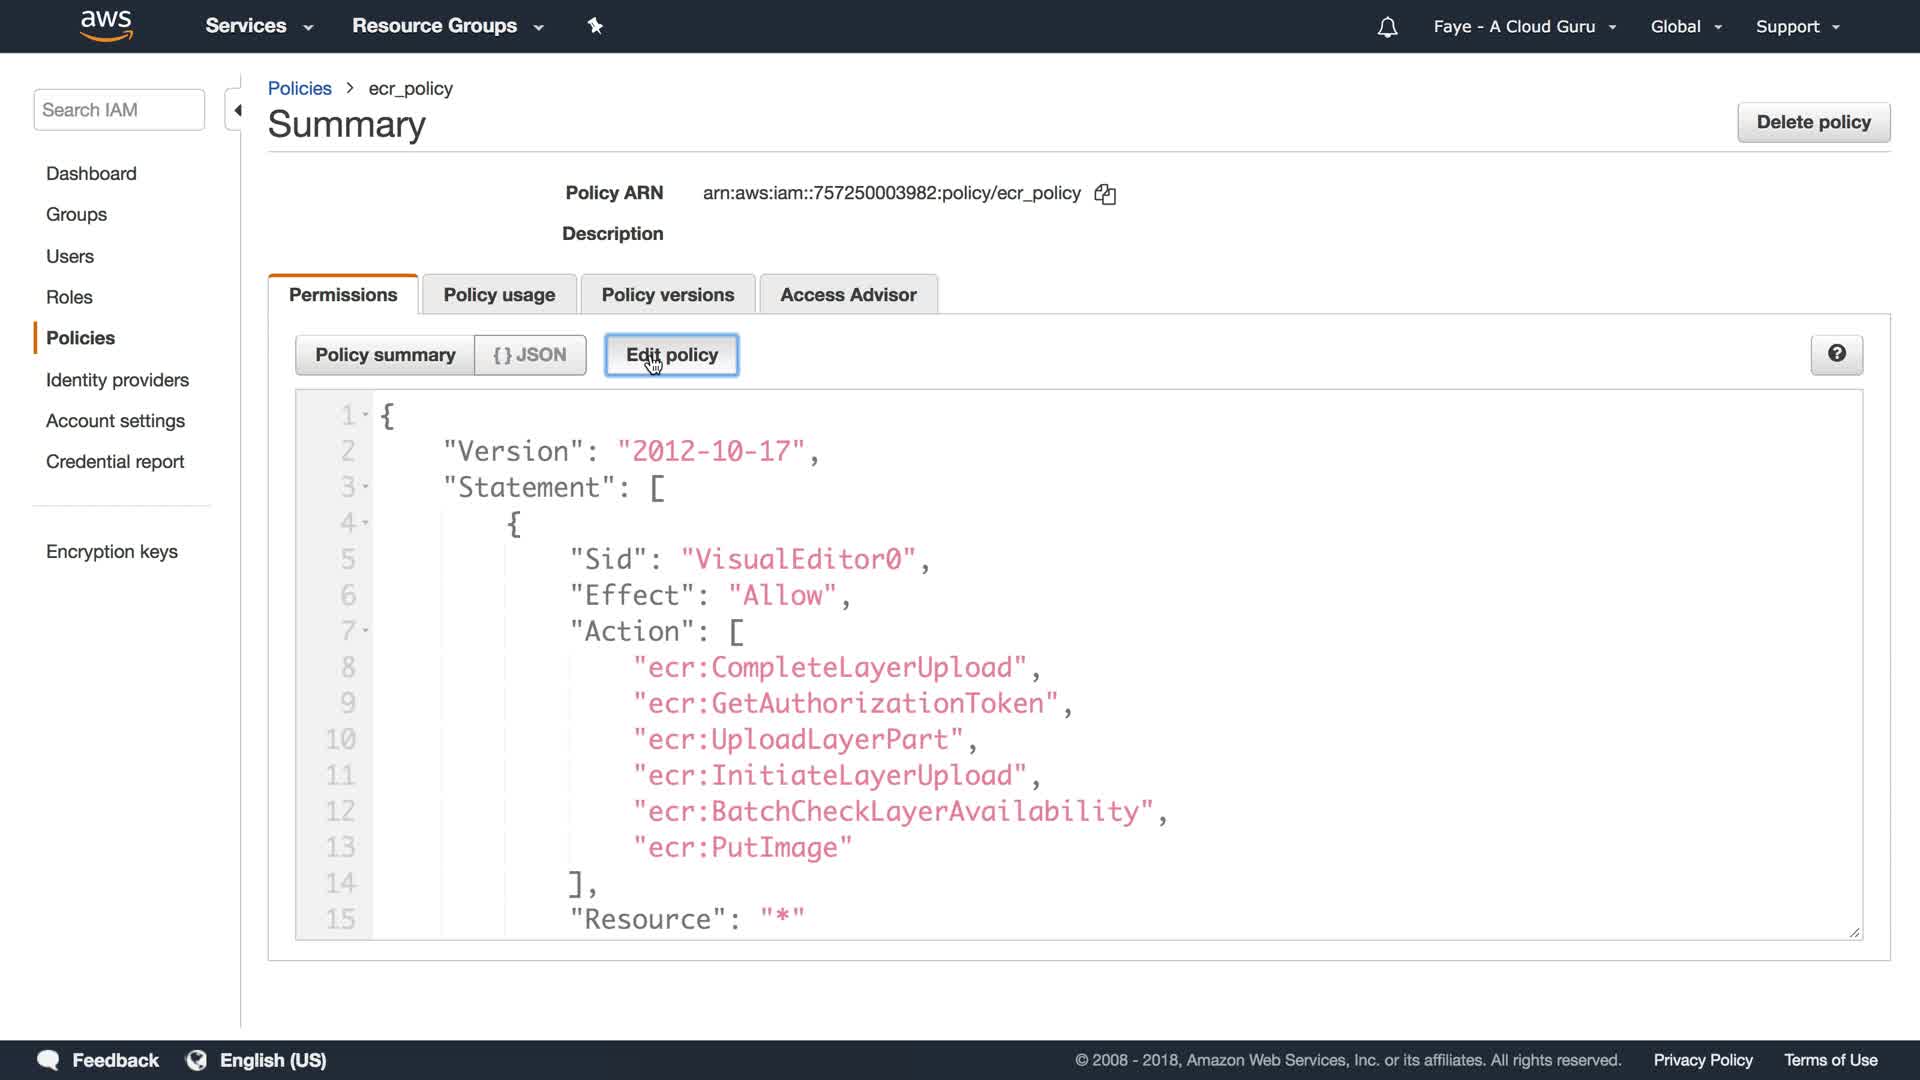Fold the Action array at line 7
This screenshot has width=1920, height=1080.
(x=365, y=631)
